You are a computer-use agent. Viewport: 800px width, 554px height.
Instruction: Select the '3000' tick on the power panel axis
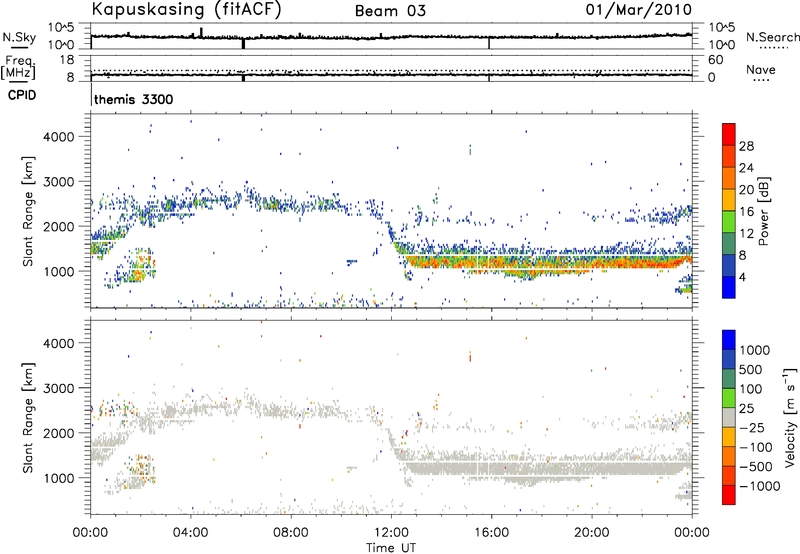59,182
